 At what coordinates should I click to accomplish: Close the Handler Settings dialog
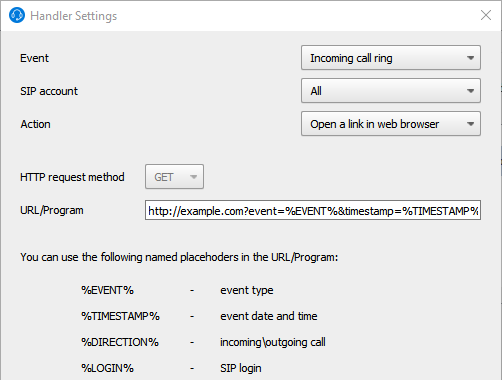486,15
